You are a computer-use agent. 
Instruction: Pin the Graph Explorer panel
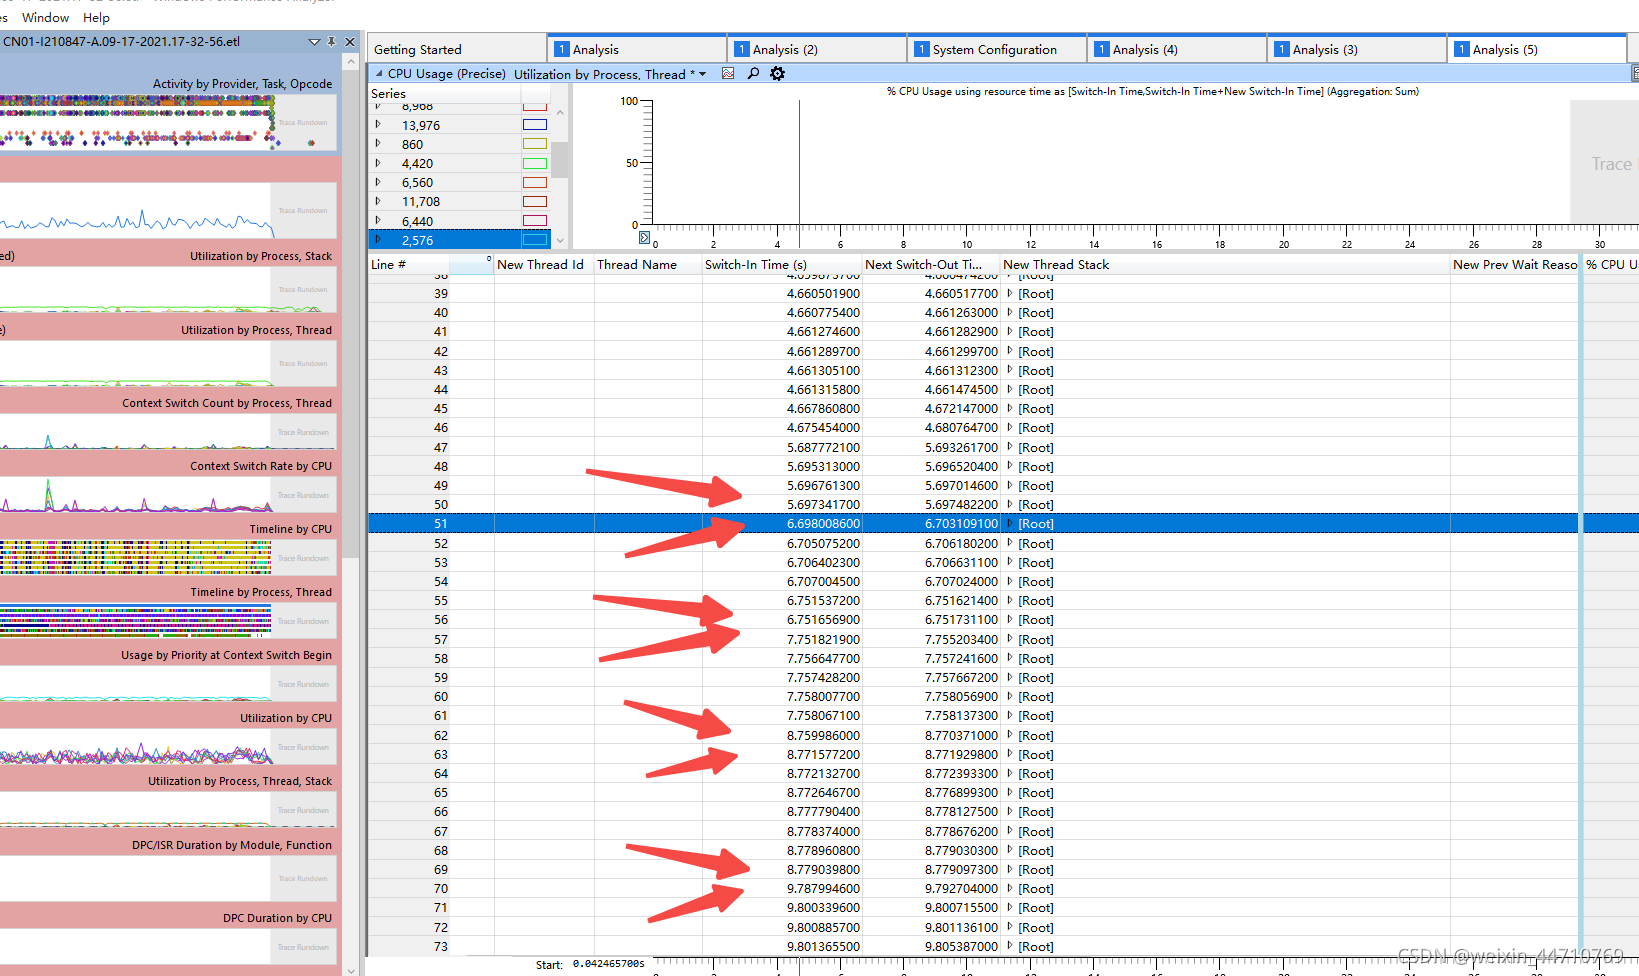point(331,42)
